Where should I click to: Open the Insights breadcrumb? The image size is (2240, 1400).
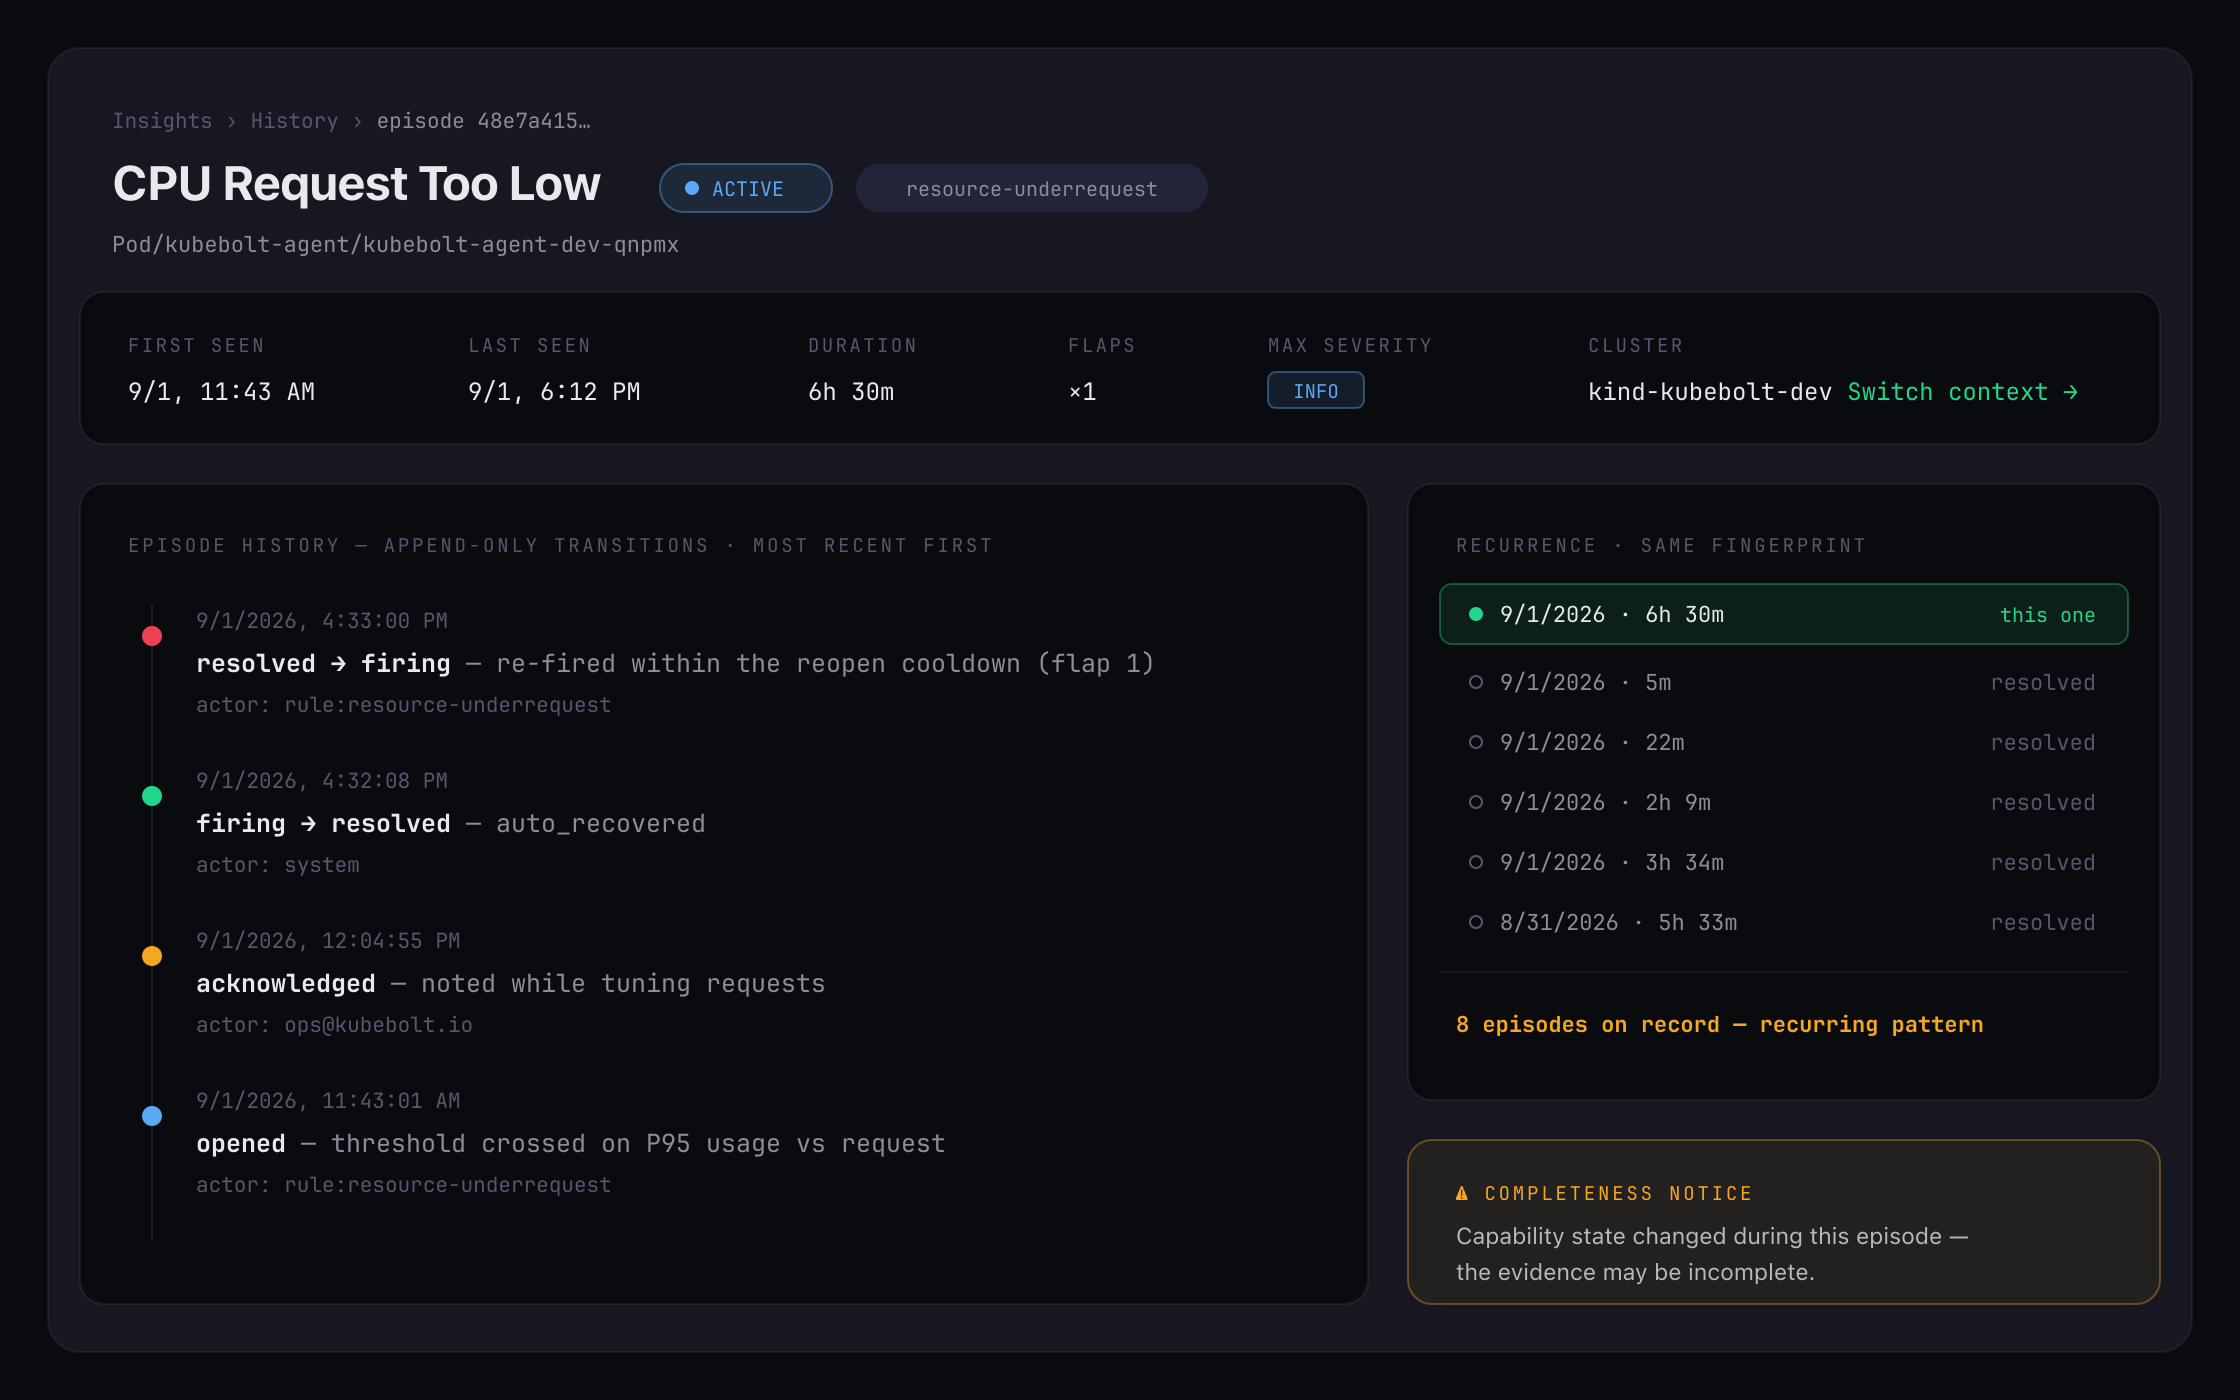point(162,121)
